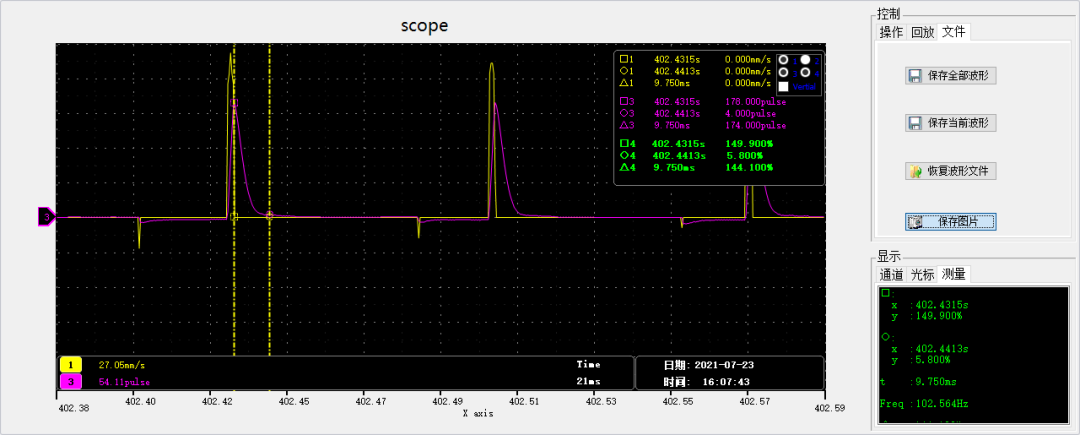Select cursor channel 3 radio button

[784, 73]
